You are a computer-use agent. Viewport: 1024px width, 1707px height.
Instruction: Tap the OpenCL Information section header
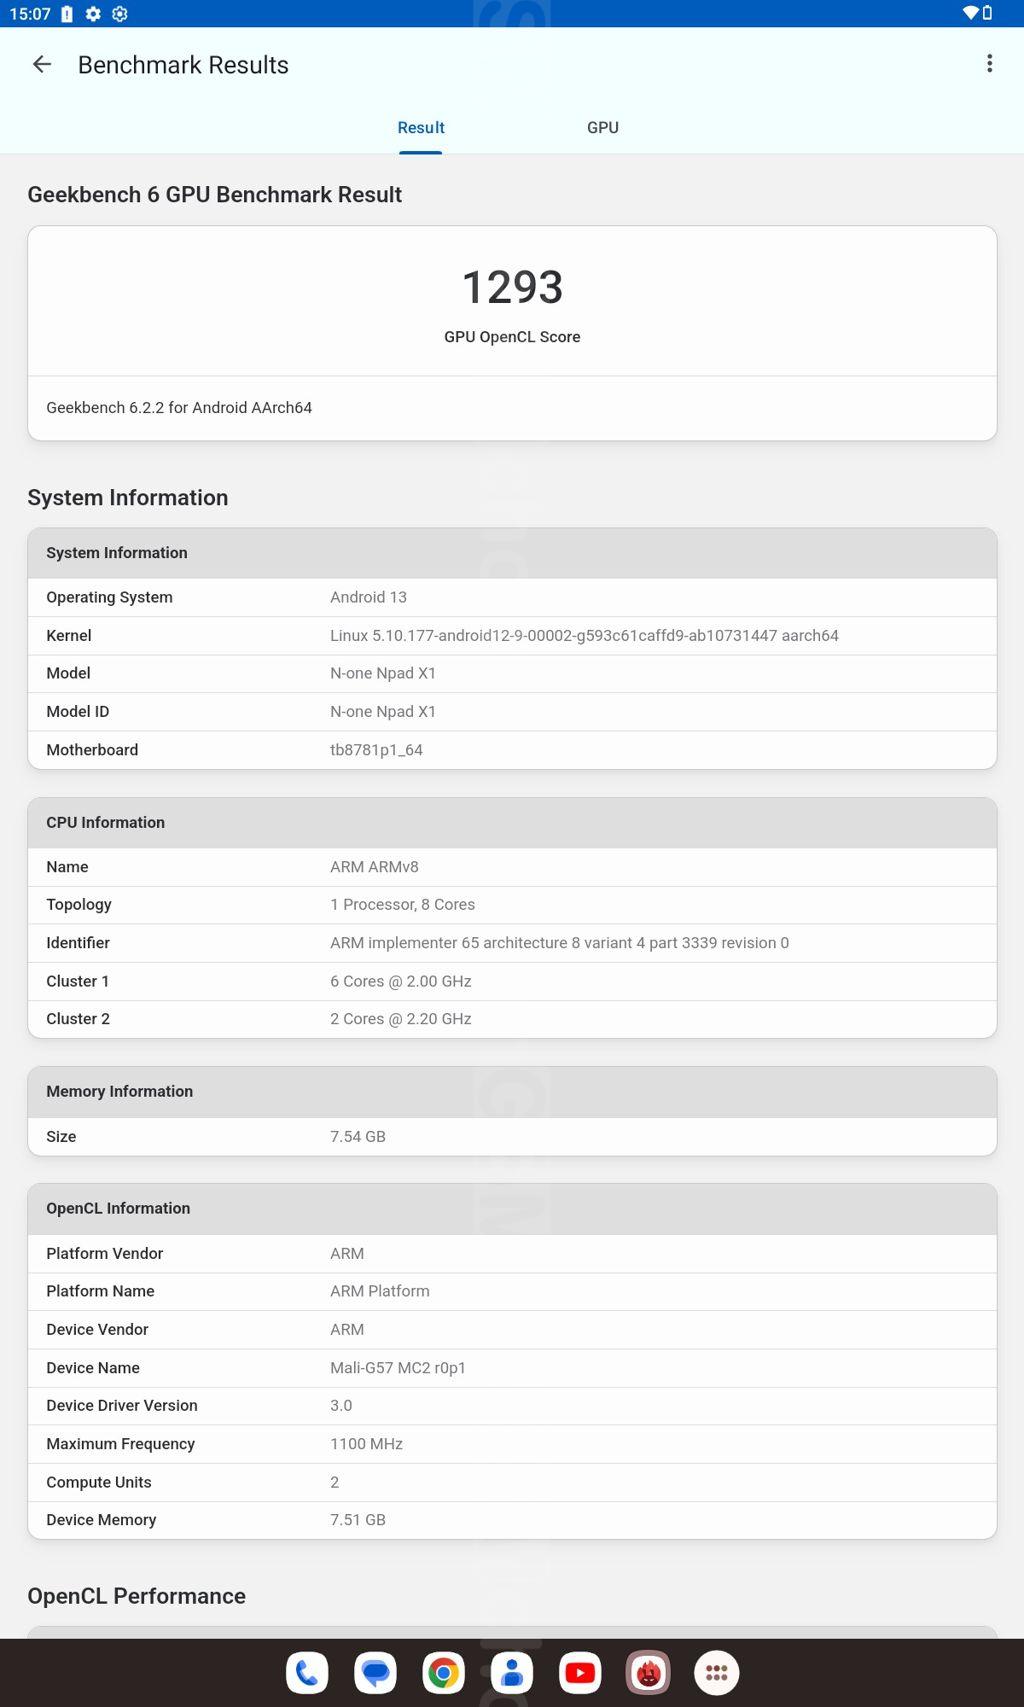point(512,1209)
